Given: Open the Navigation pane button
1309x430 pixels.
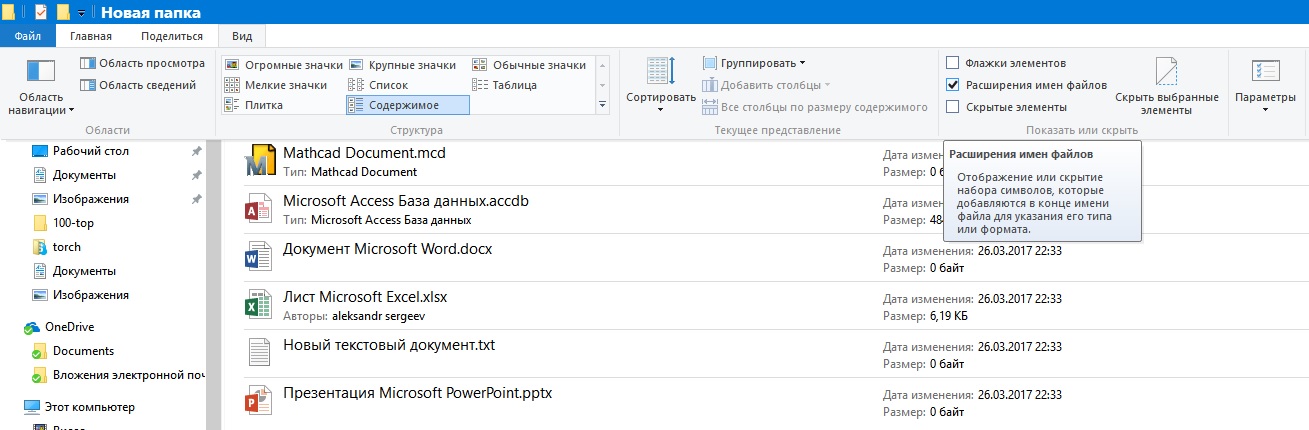Looking at the screenshot, I should coord(41,87).
